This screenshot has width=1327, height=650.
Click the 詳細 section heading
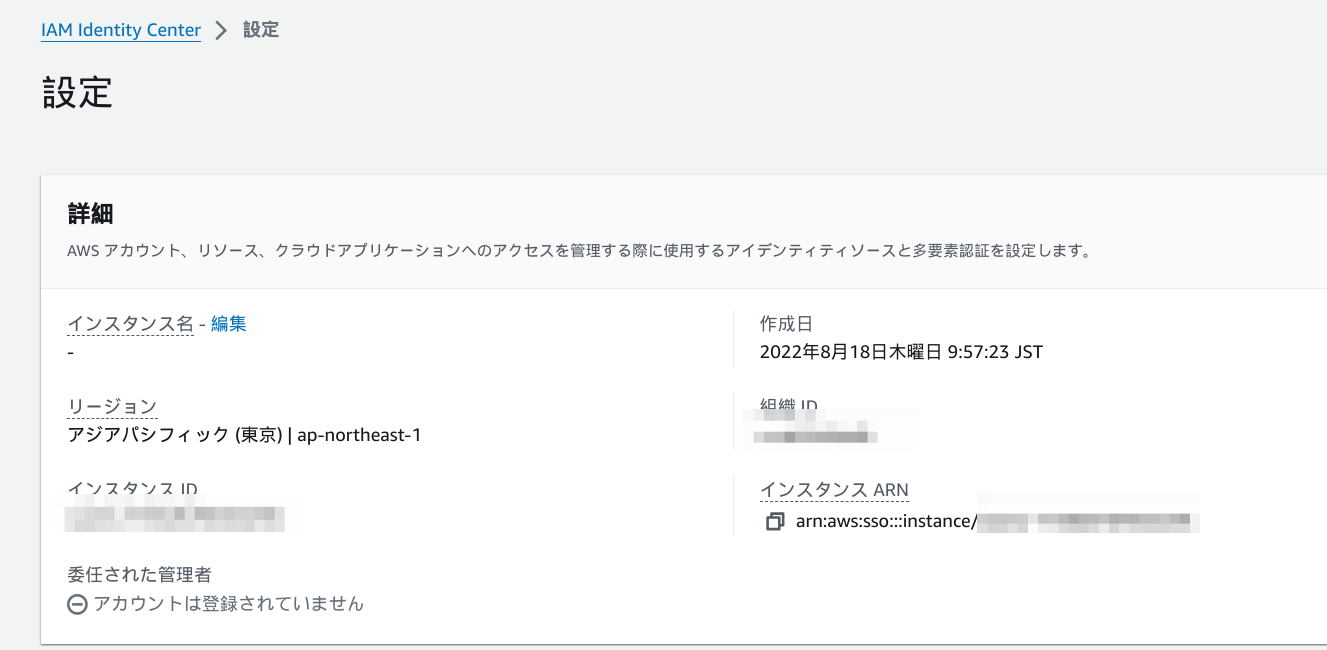90,213
